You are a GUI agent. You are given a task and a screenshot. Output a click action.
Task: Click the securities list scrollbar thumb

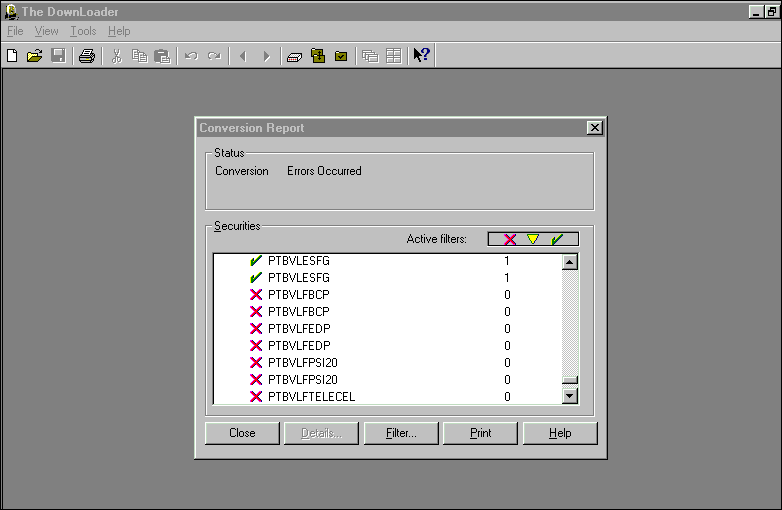[570, 380]
